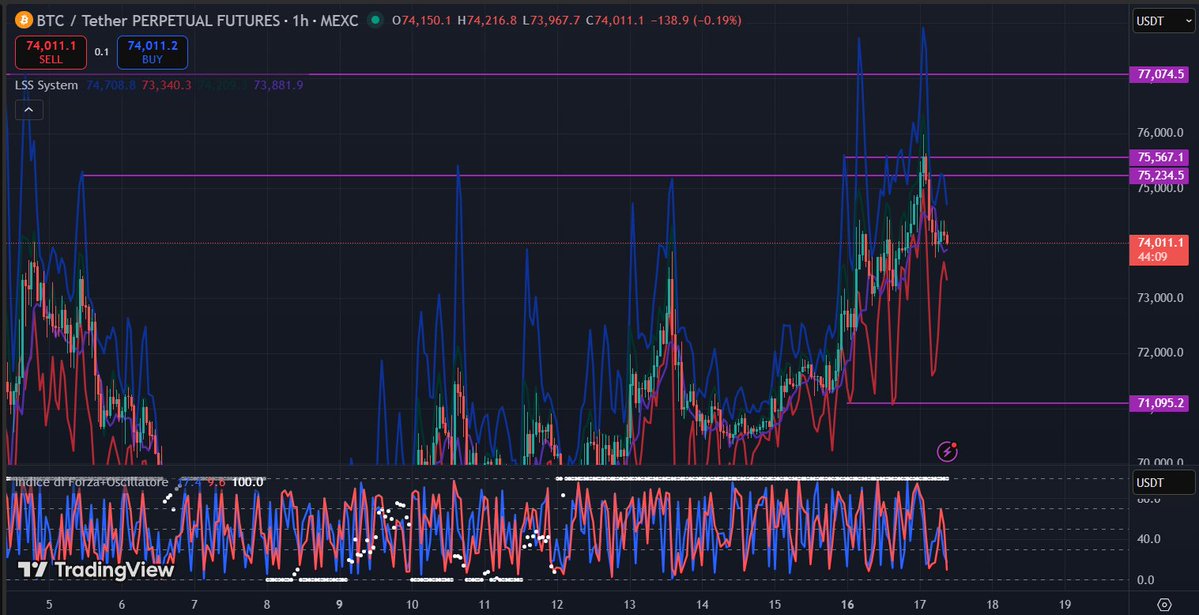1199x615 pixels.
Task: Click the 75,234.5 price line label
Action: pos(1161,175)
